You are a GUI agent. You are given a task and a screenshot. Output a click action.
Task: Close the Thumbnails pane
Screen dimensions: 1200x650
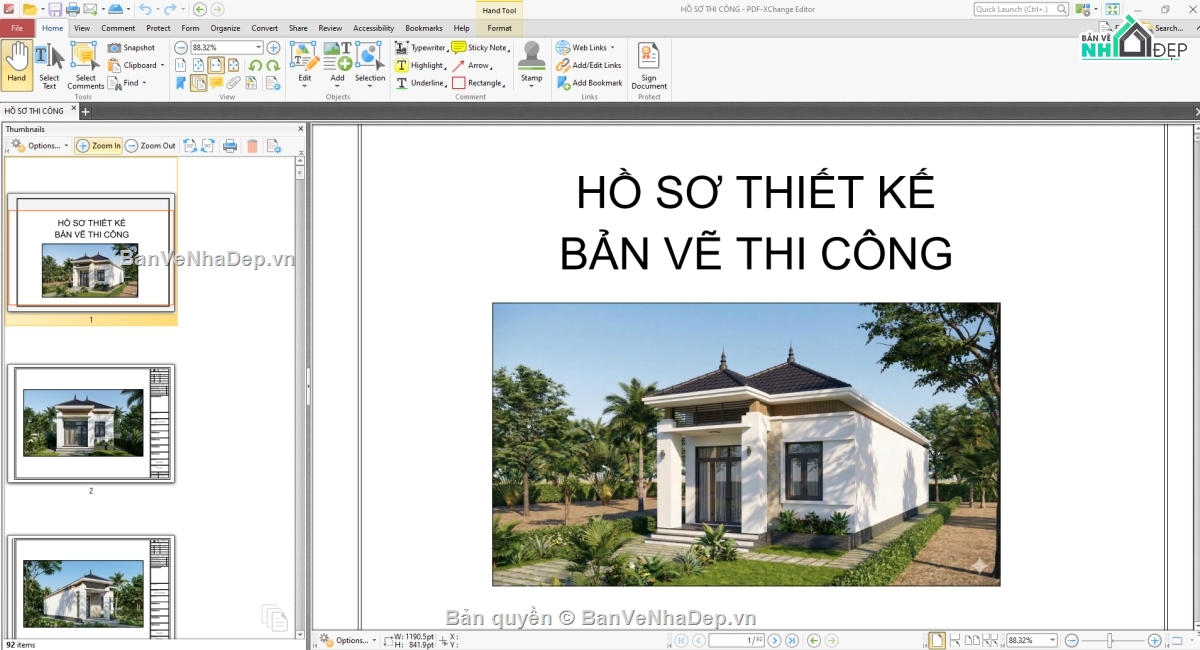pyautogui.click(x=299, y=129)
